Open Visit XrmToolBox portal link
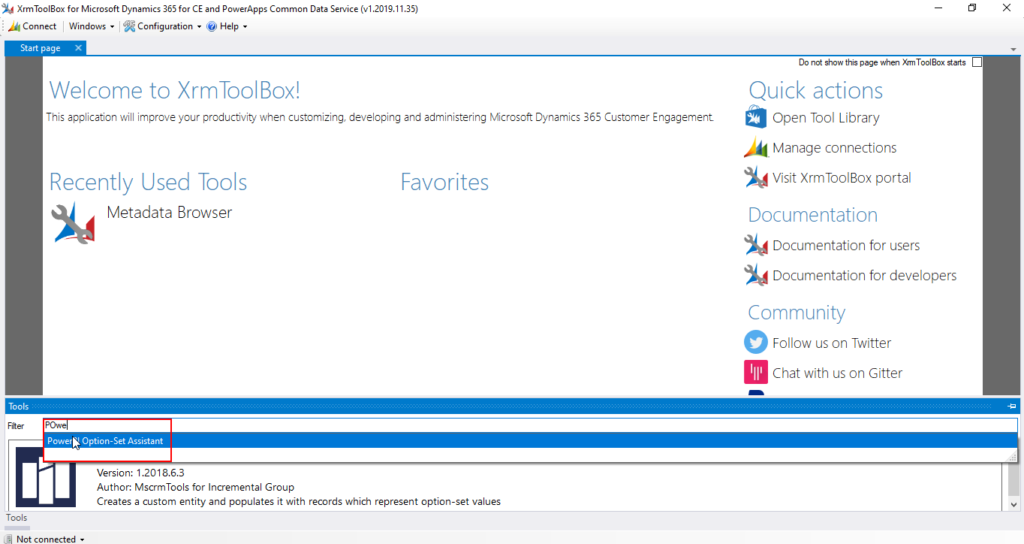1024x544 pixels. click(841, 178)
